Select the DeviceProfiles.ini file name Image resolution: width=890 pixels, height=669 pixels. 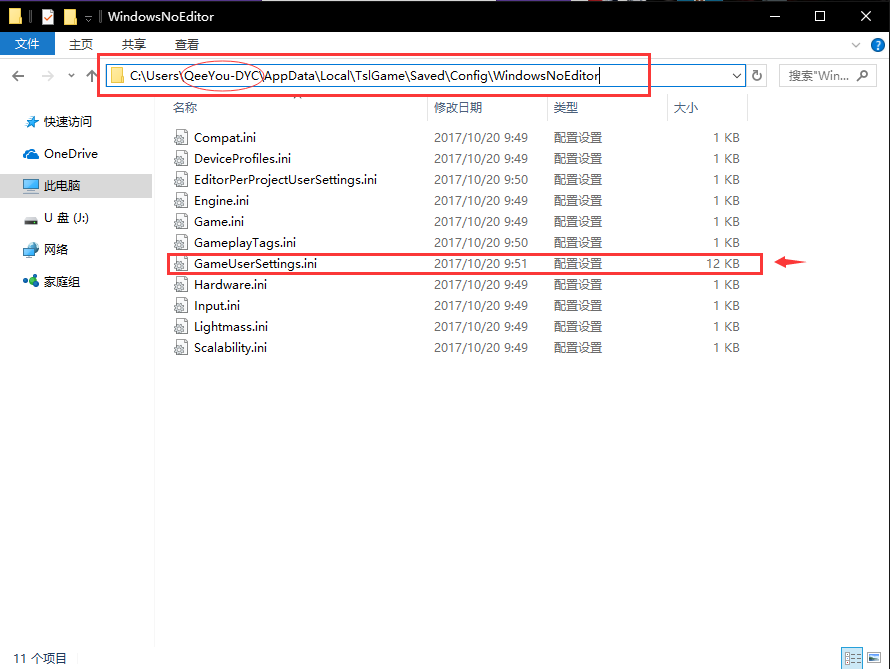point(242,159)
